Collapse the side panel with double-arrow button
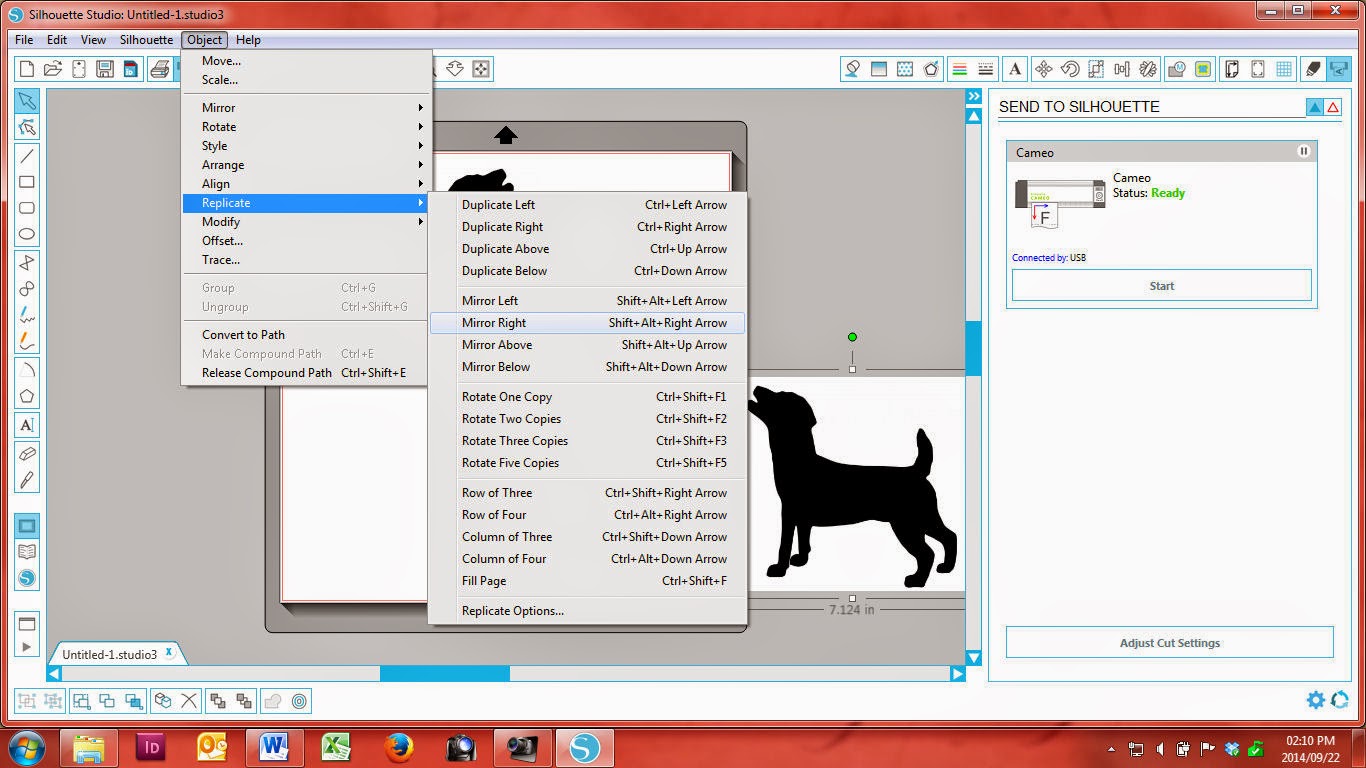Image resolution: width=1366 pixels, height=768 pixels. (974, 97)
